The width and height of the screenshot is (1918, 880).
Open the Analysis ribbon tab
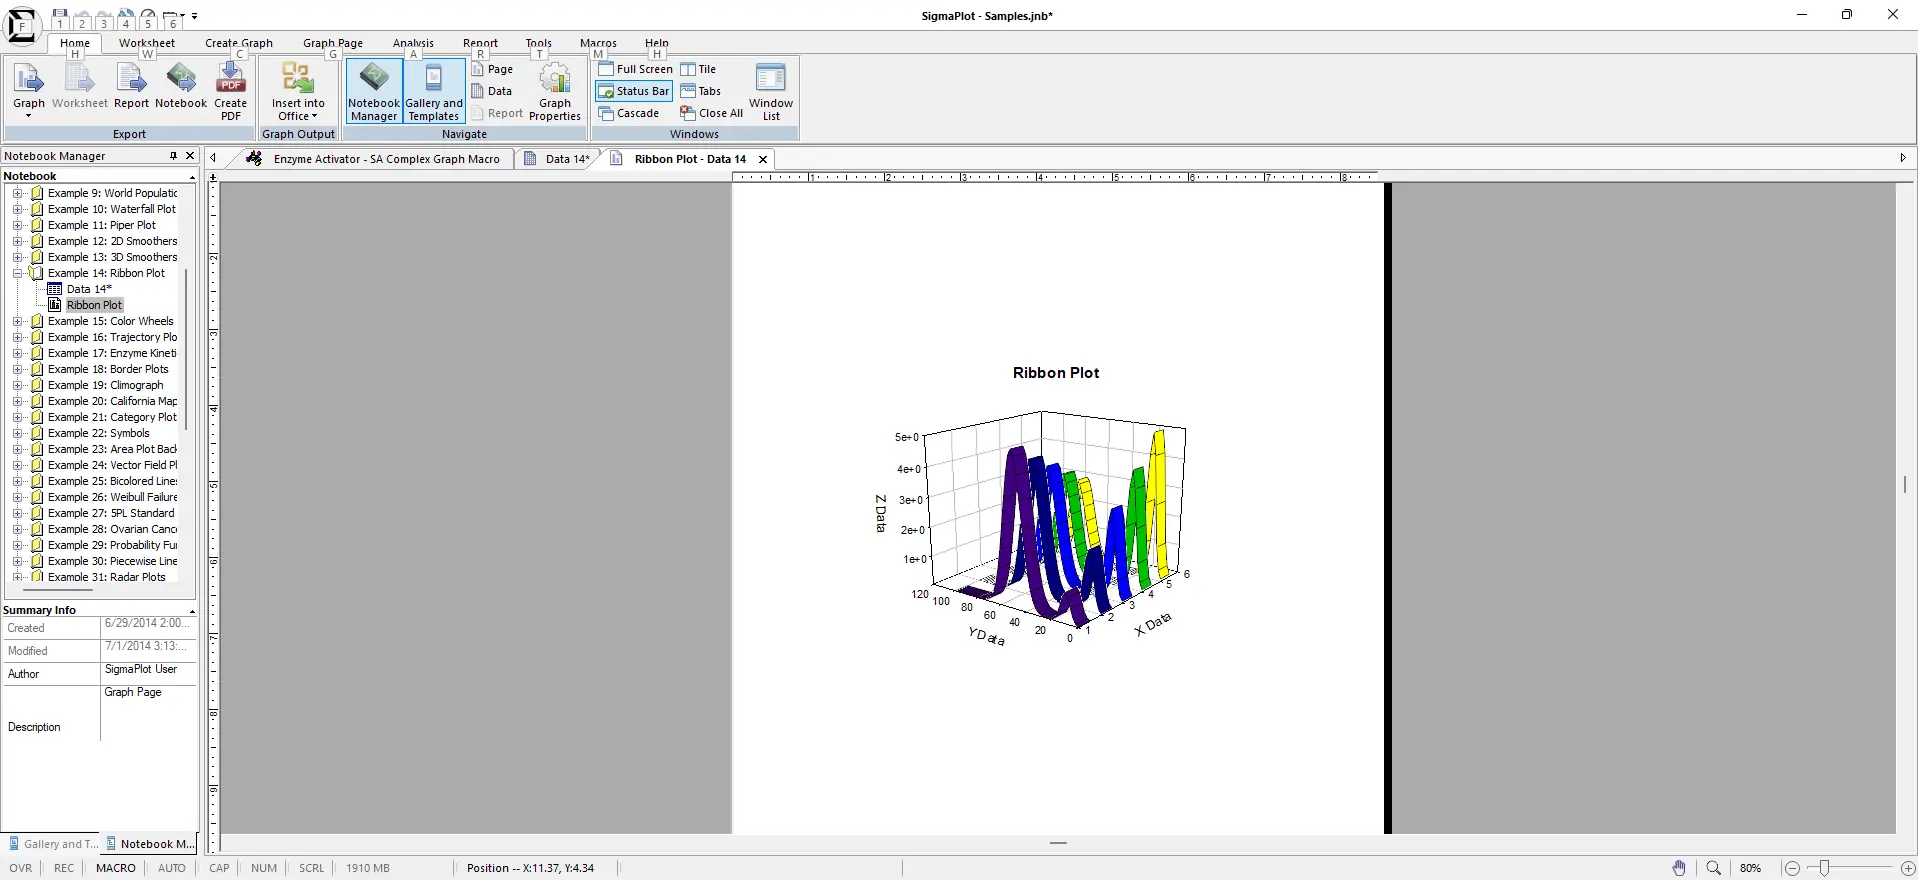click(413, 43)
